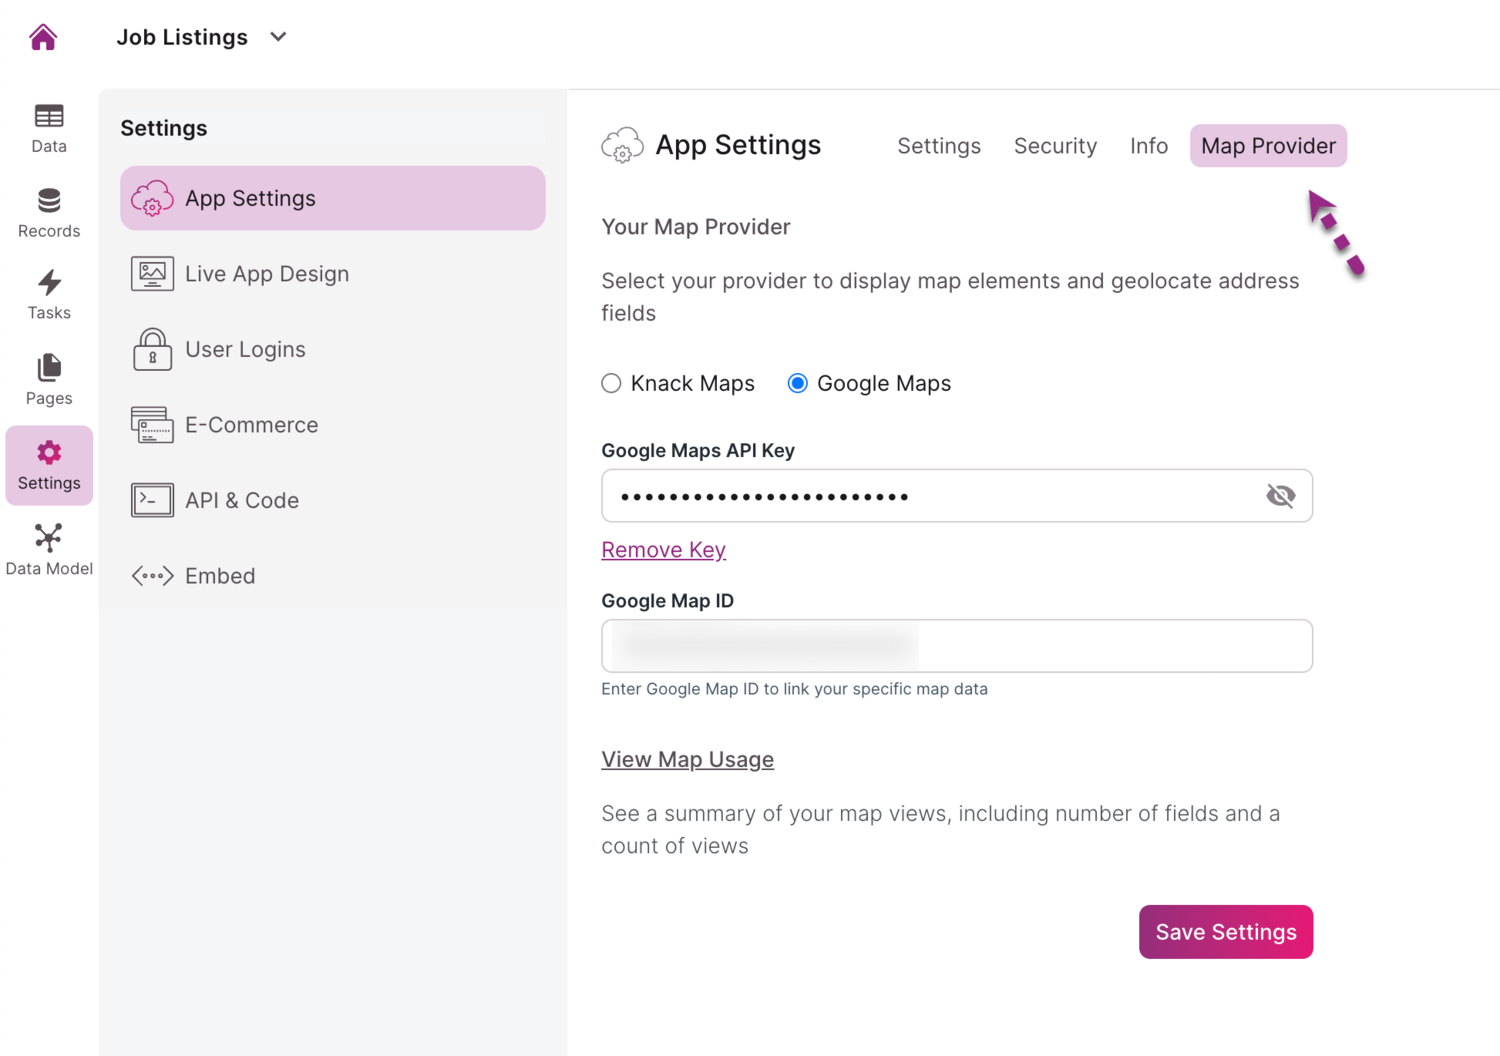Toggle API key visibility eye icon
Image resolution: width=1500 pixels, height=1056 pixels.
point(1280,496)
